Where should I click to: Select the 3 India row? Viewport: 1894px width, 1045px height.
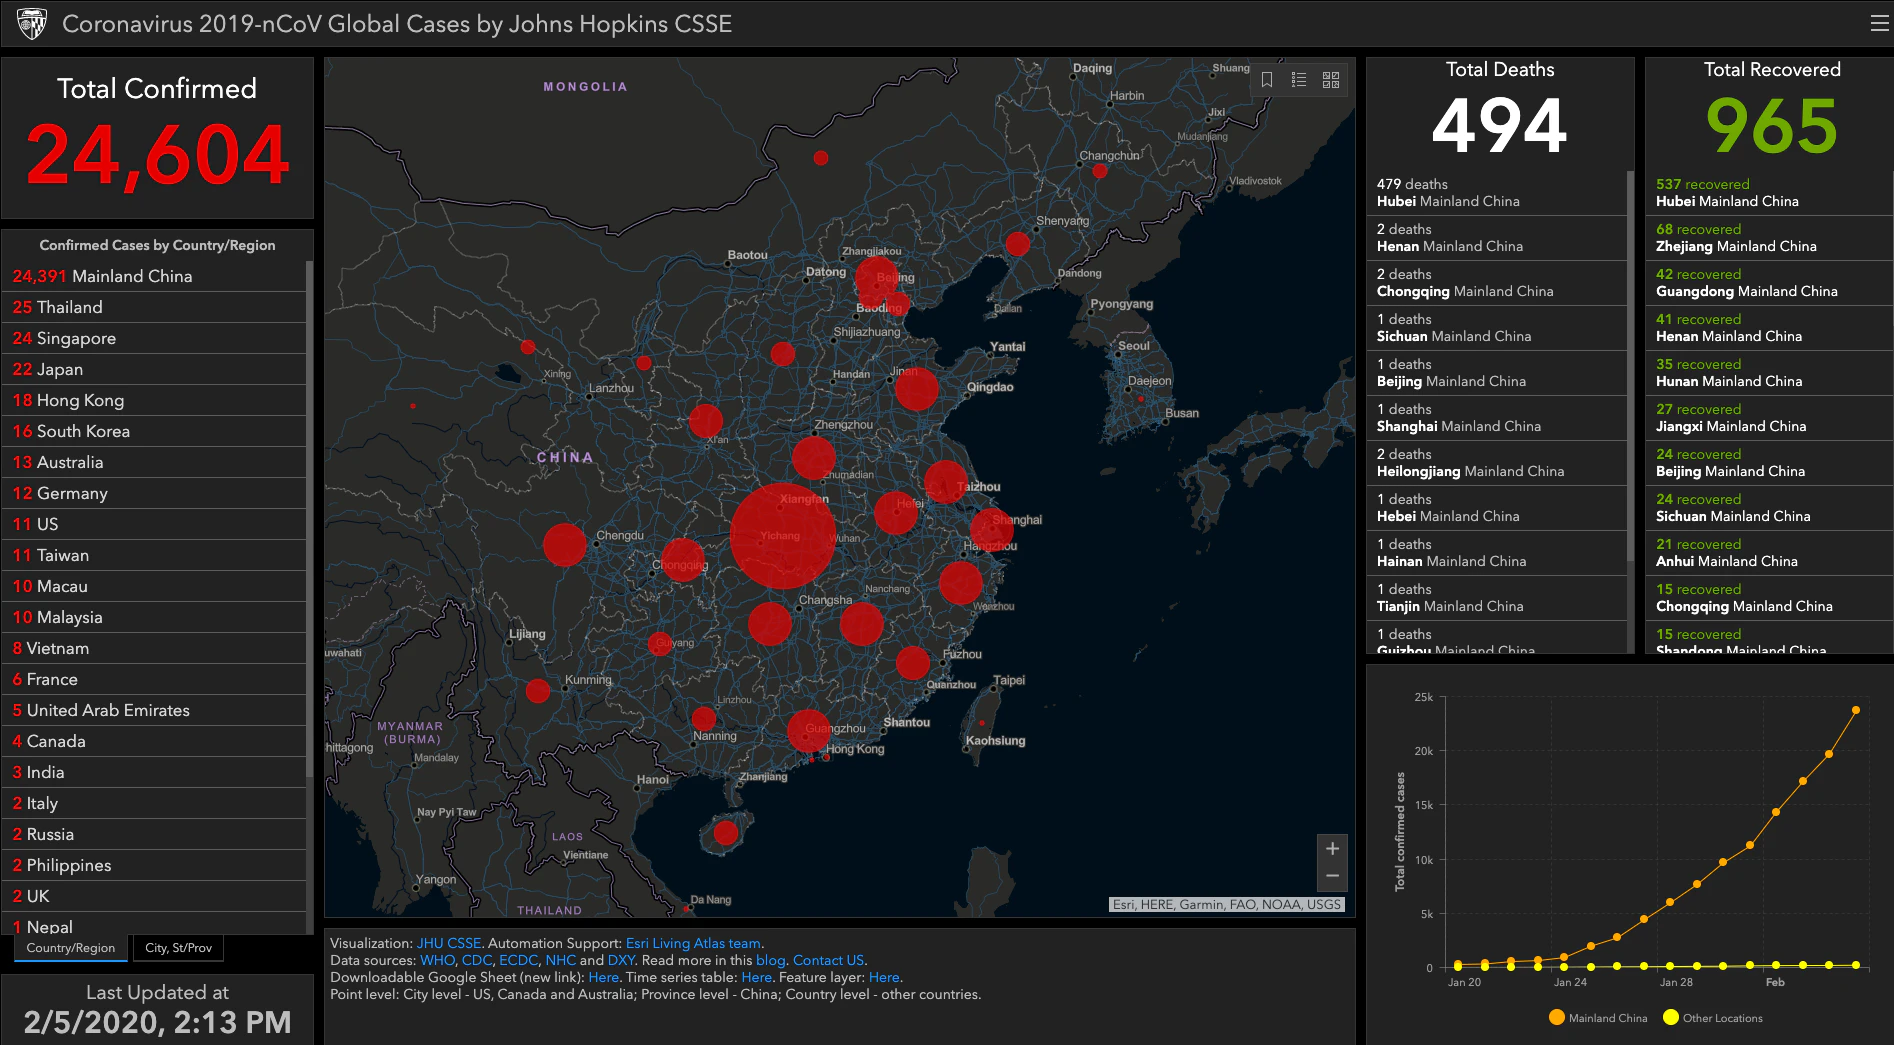point(155,772)
